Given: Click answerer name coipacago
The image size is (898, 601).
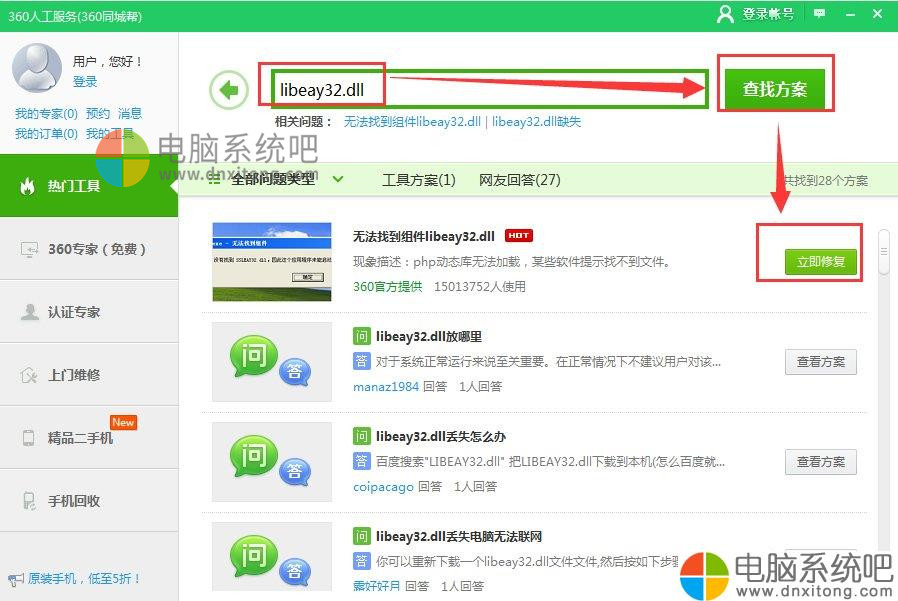Looking at the screenshot, I should 383,487.
